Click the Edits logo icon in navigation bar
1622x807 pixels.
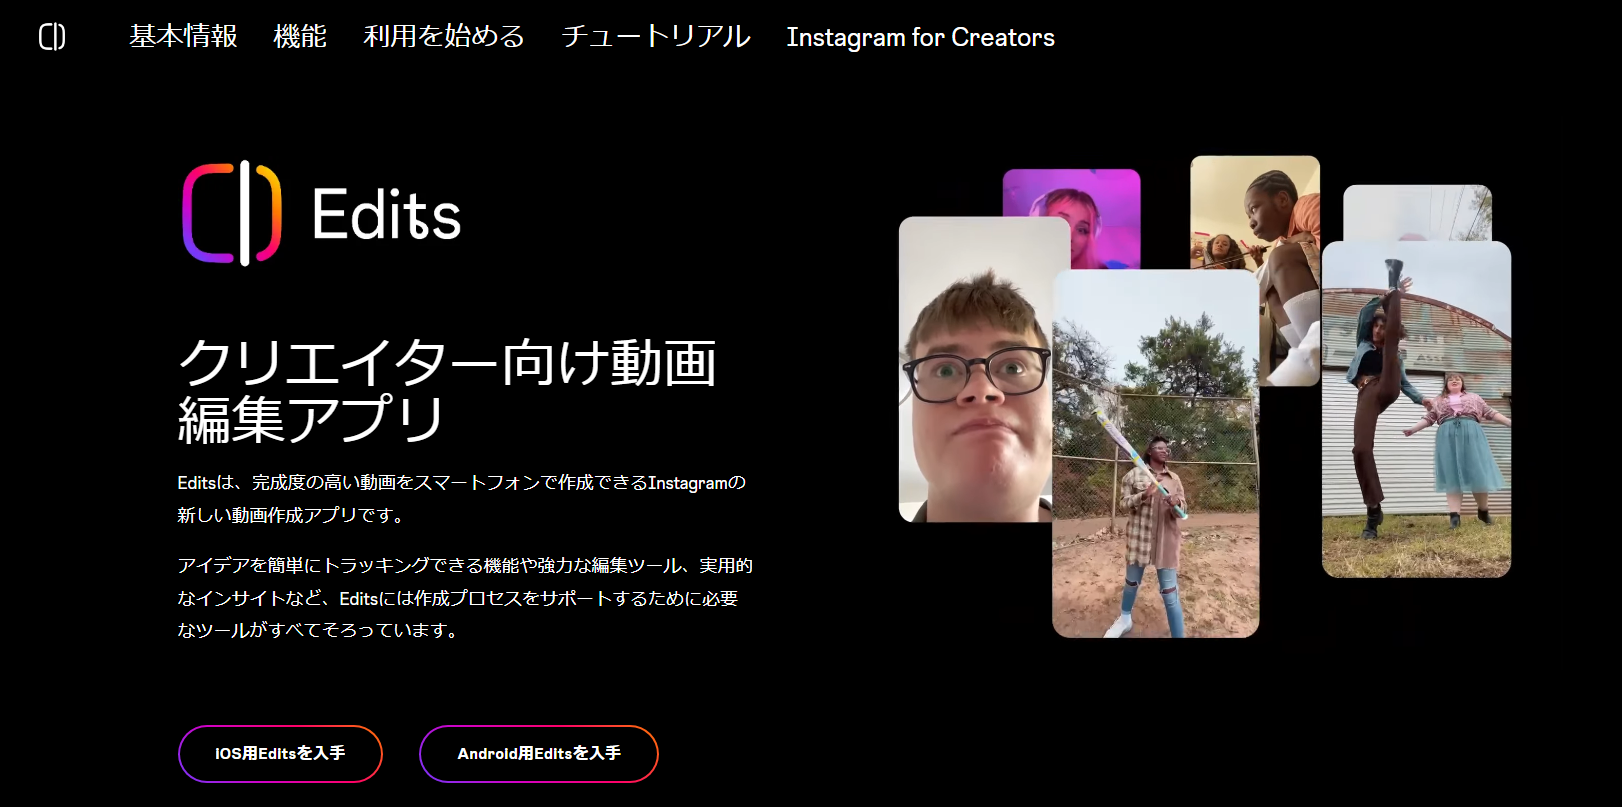point(52,37)
